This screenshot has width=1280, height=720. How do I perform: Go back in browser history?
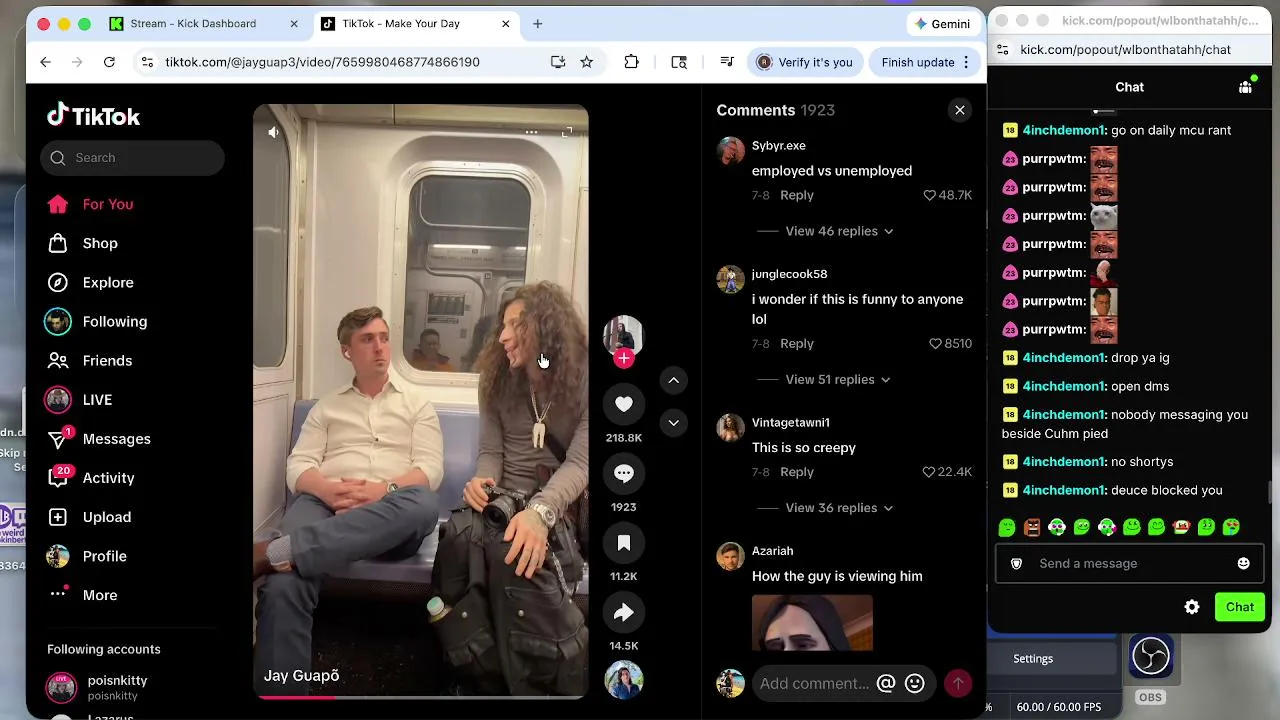click(45, 62)
